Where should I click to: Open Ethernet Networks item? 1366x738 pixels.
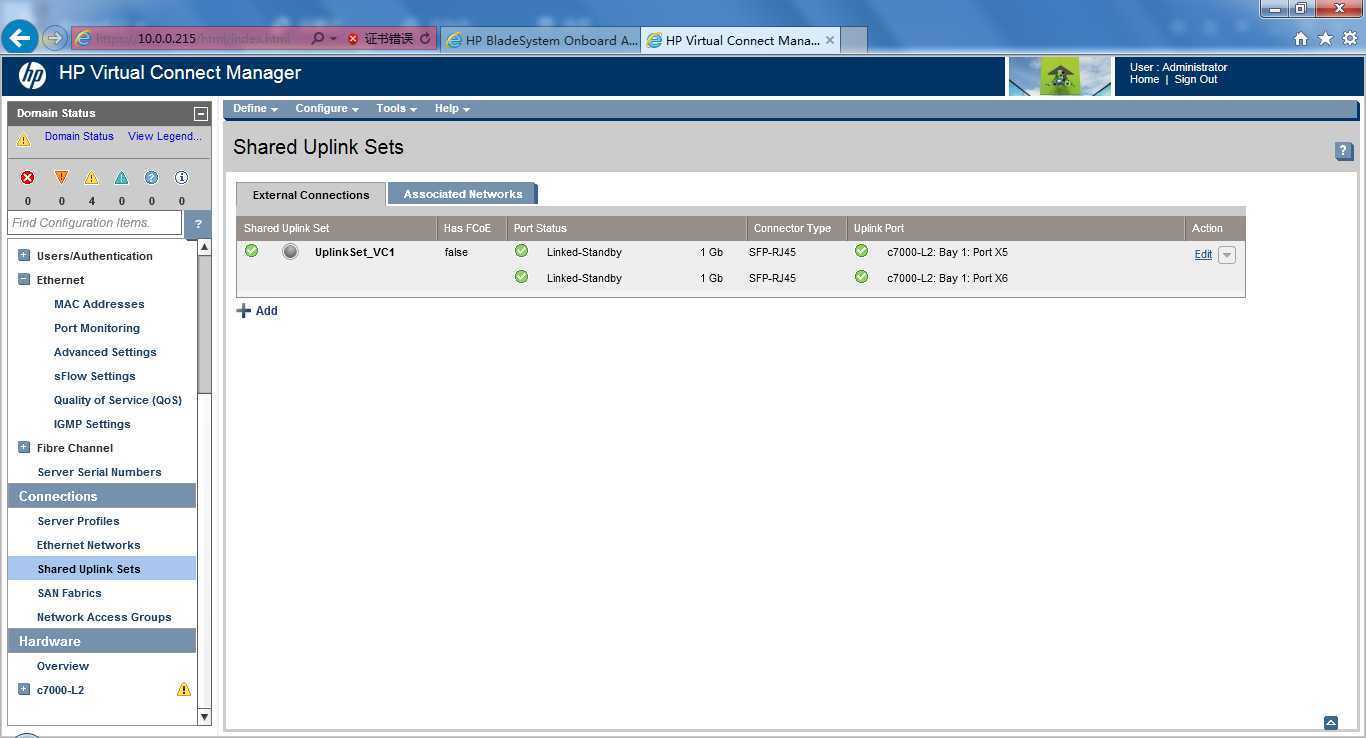click(88, 545)
